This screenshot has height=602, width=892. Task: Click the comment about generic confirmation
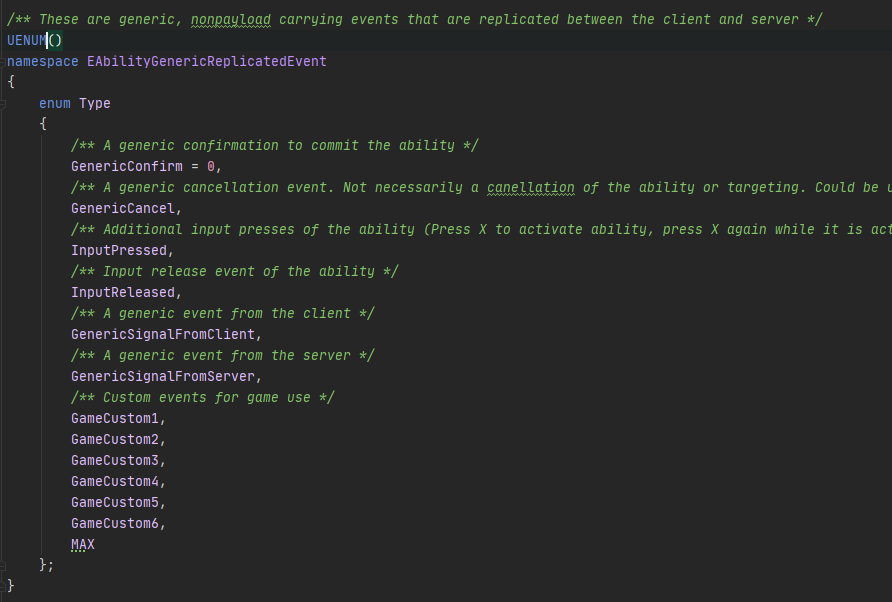(x=275, y=145)
